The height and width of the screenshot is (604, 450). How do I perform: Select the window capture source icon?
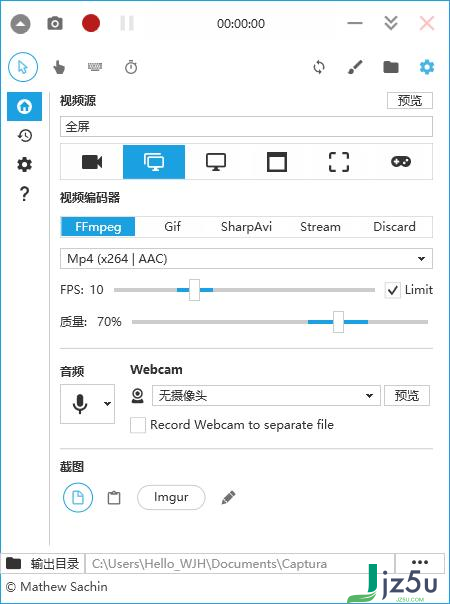click(x=277, y=162)
